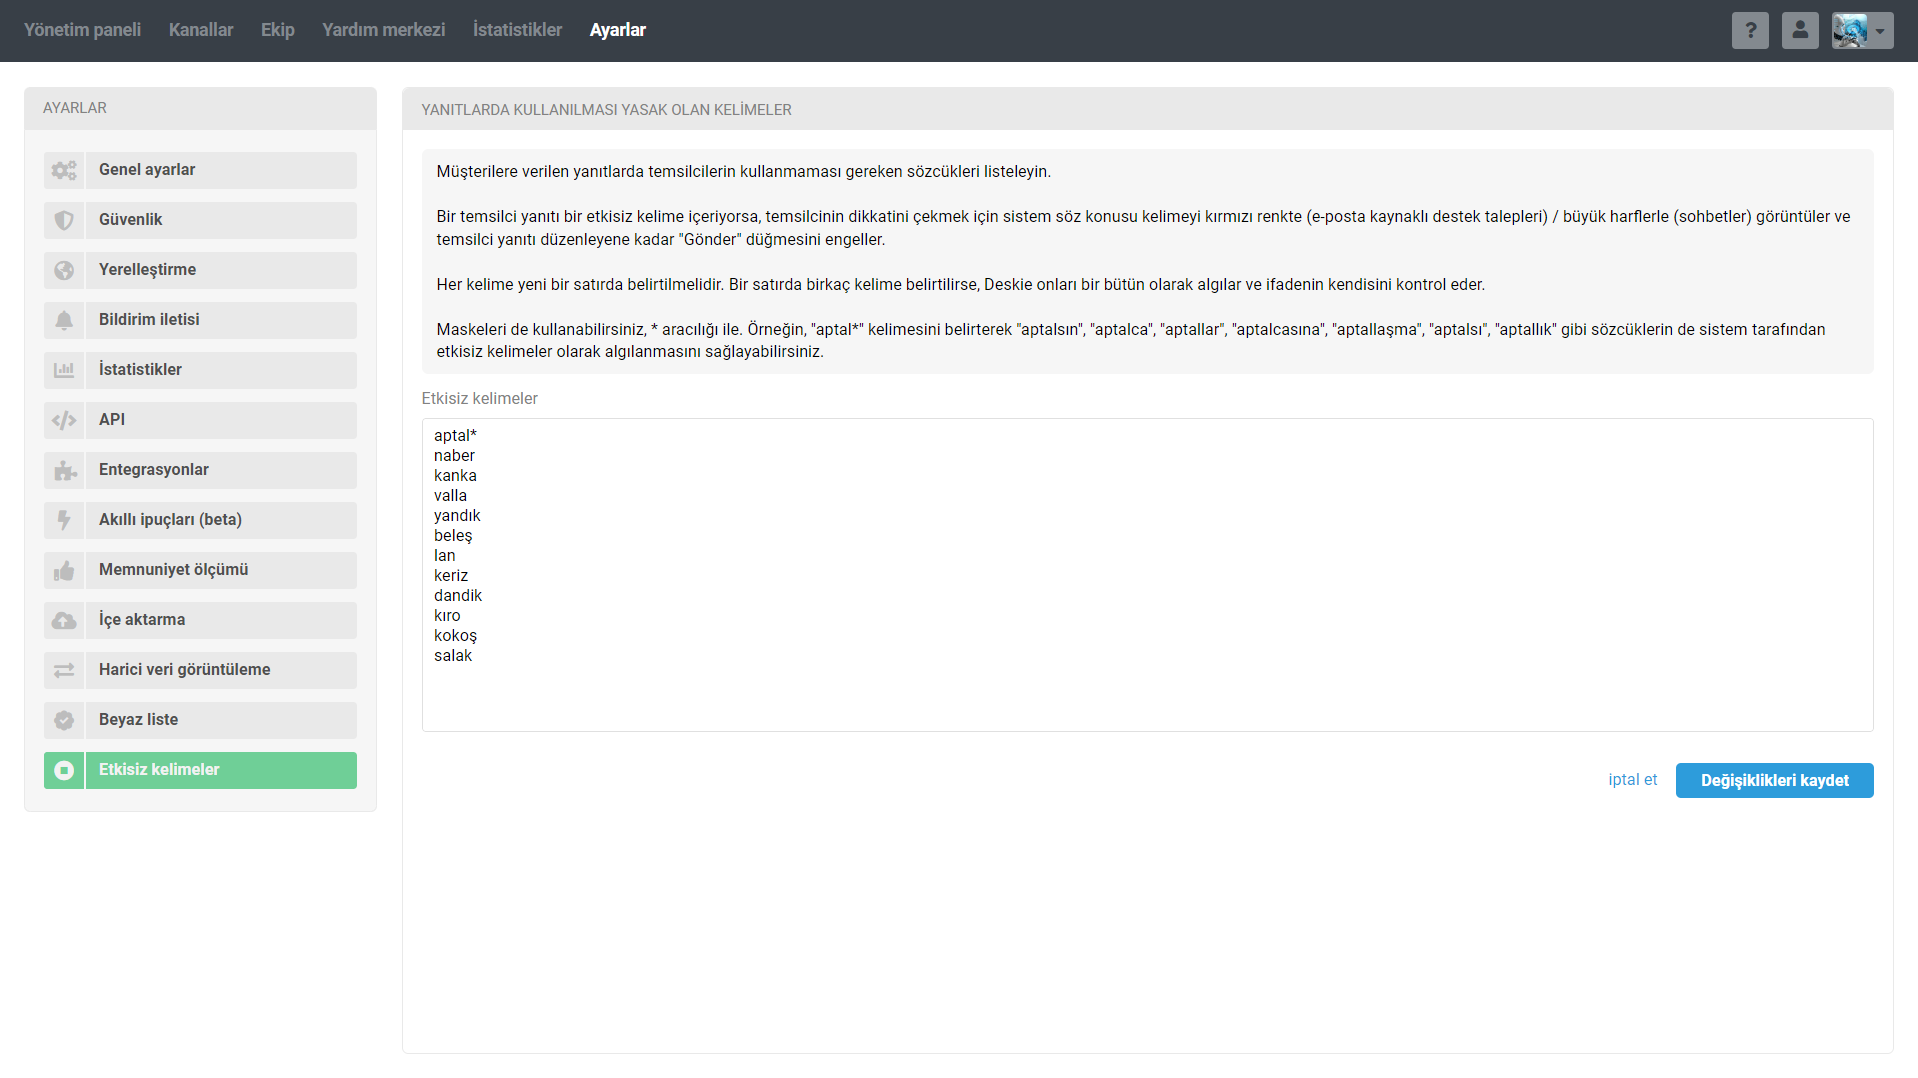Click the stop icon beside Etkisiz kelimeler
This screenshot has height=1078, width=1918.
(x=64, y=770)
